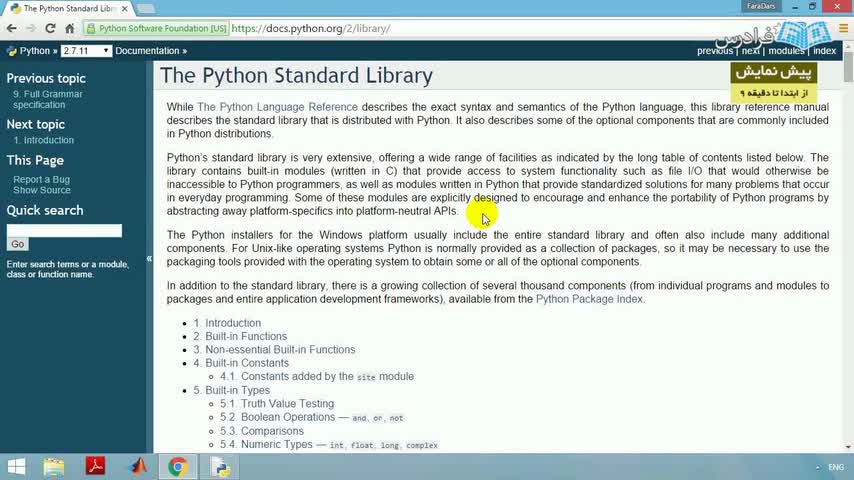854x480 pixels.
Task: Close The Python Standard Library tab
Action: [x=125, y=9]
